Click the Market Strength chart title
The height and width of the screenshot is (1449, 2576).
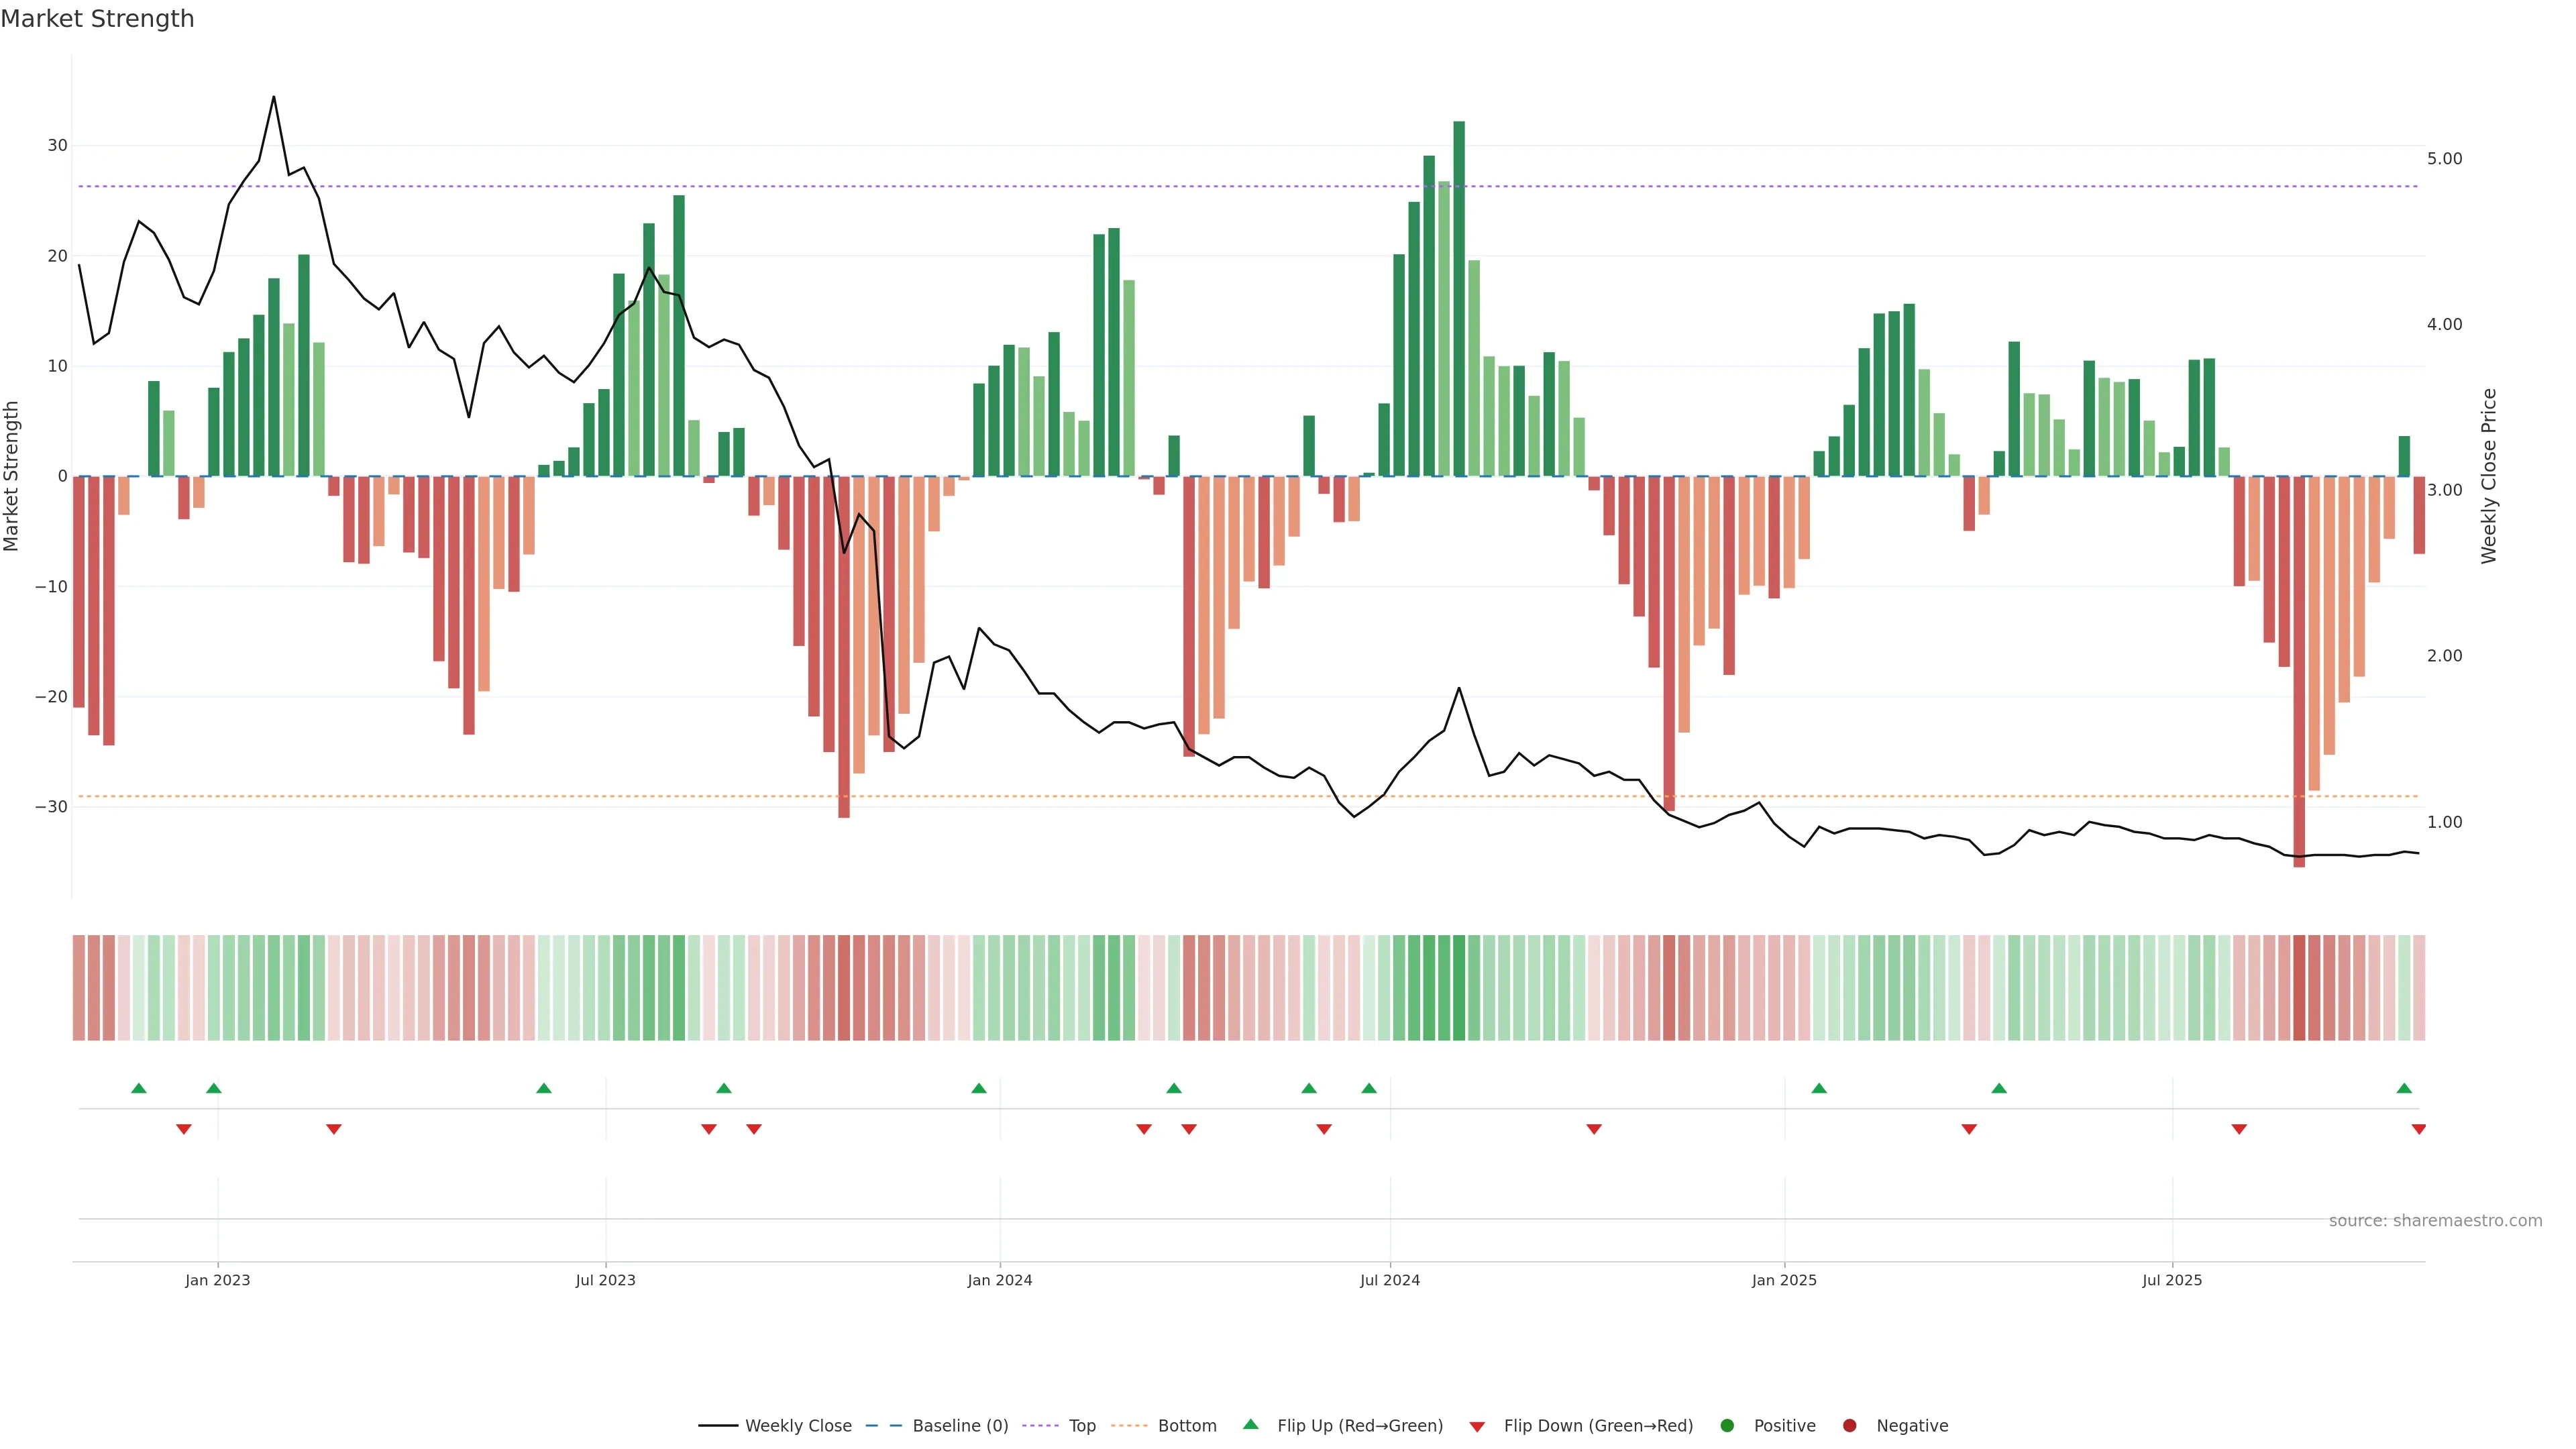[97, 19]
